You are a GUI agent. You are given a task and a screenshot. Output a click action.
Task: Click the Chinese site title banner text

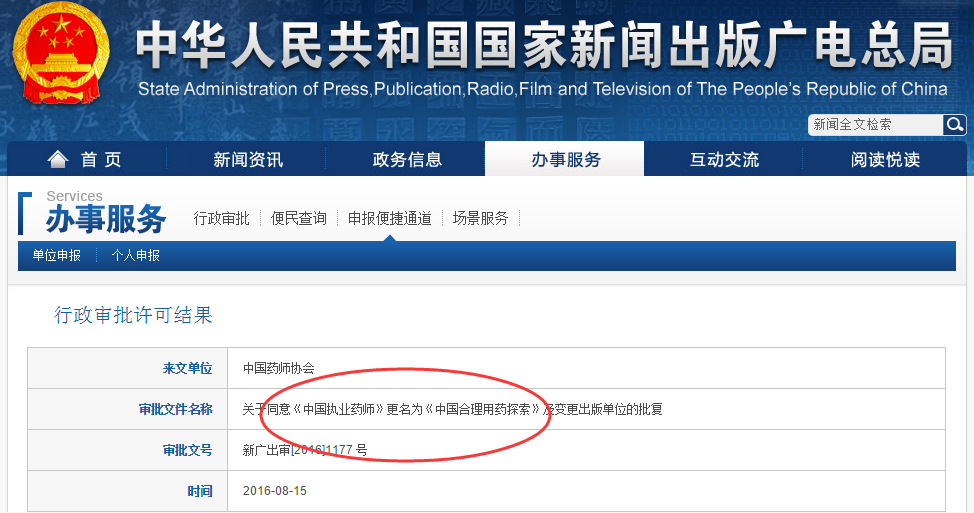point(544,45)
